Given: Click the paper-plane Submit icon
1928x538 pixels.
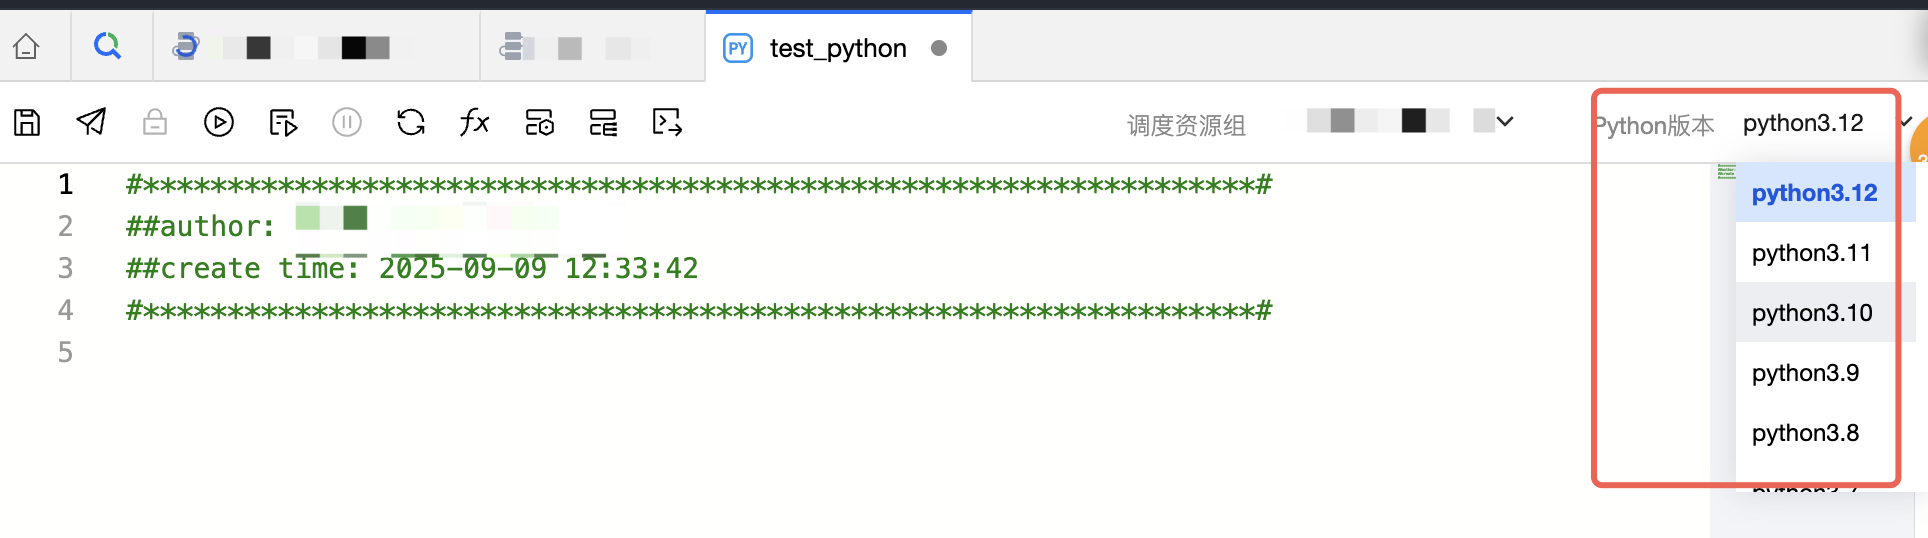Looking at the screenshot, I should pyautogui.click(x=91, y=122).
